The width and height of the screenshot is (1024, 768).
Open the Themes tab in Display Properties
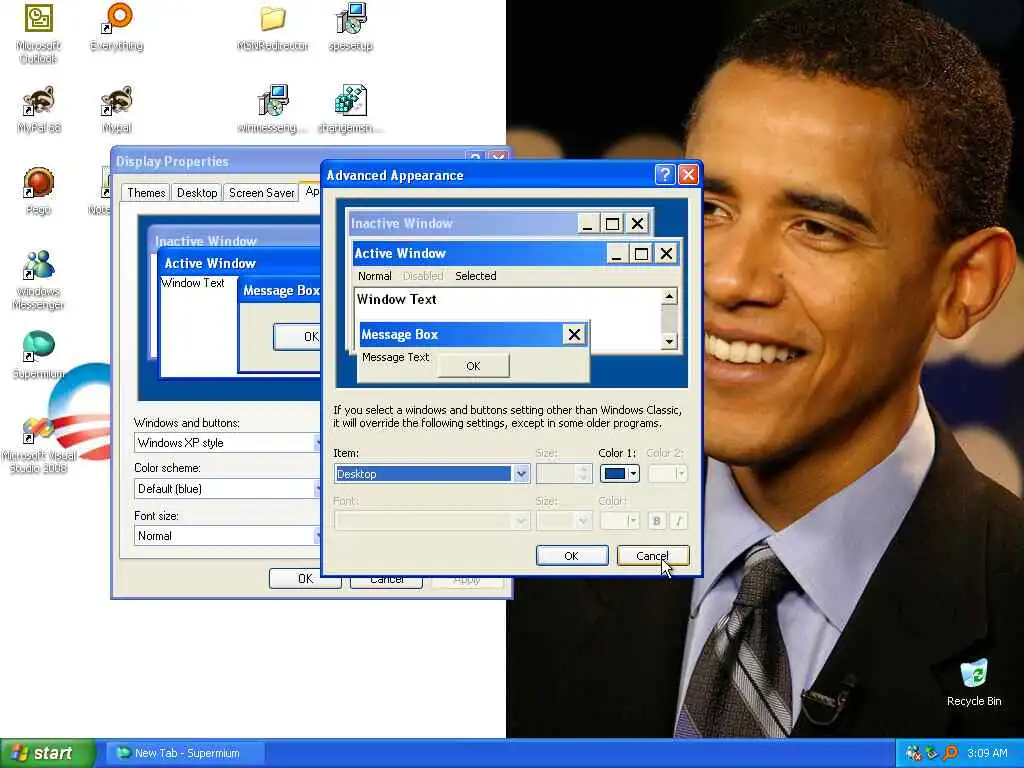pos(146,193)
